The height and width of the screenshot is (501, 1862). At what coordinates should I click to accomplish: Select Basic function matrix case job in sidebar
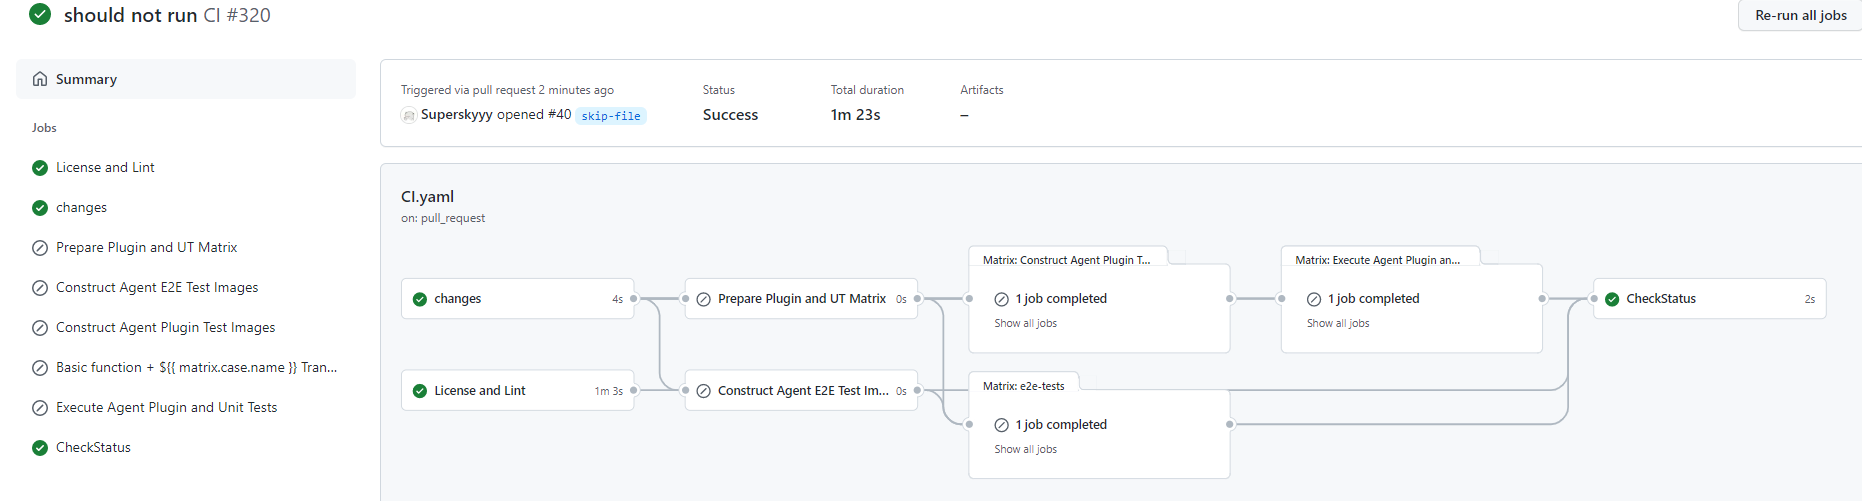point(196,367)
